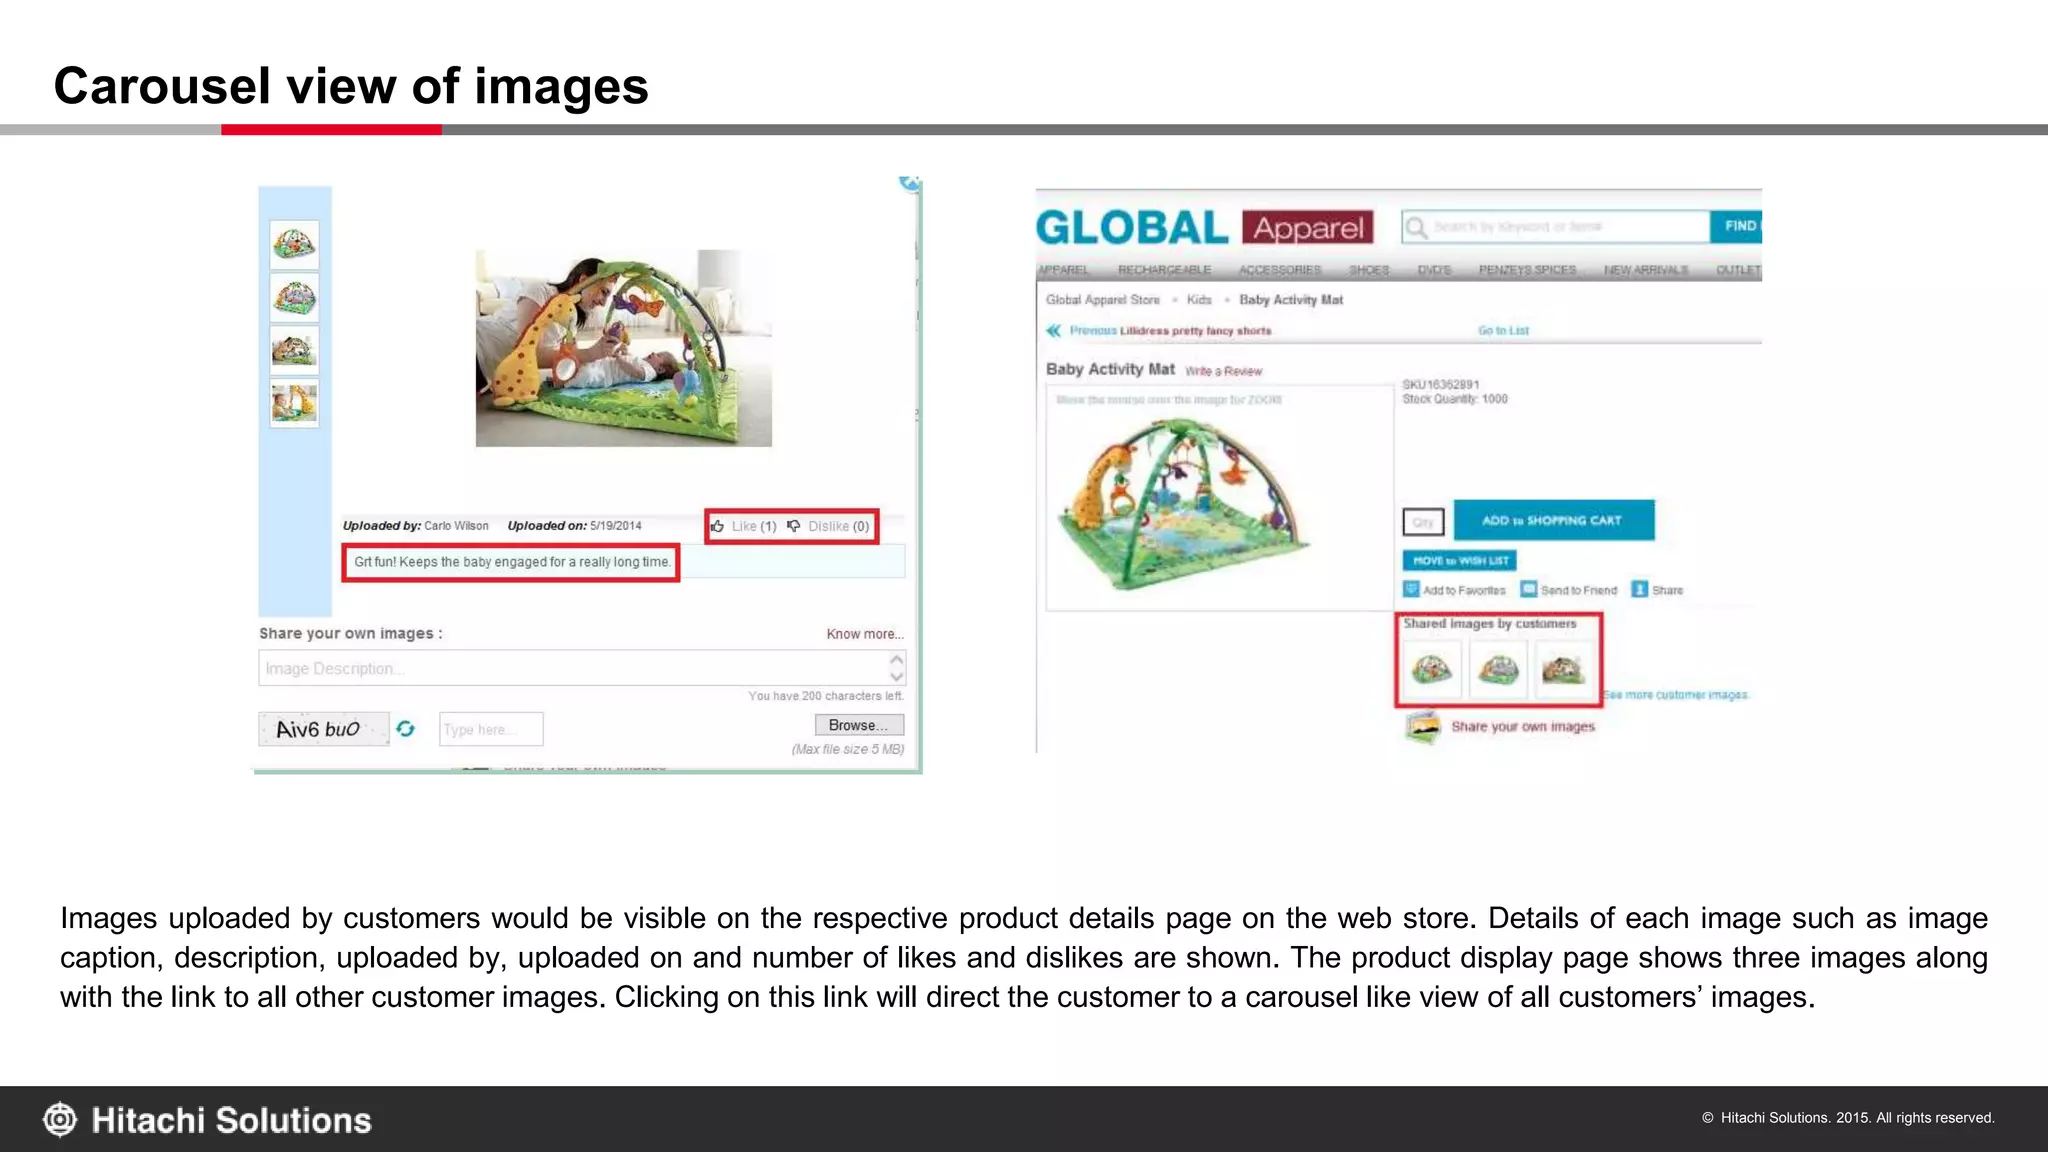Image resolution: width=2048 pixels, height=1152 pixels.
Task: Open the RECHARGEABLE menu
Action: pos(1164,270)
